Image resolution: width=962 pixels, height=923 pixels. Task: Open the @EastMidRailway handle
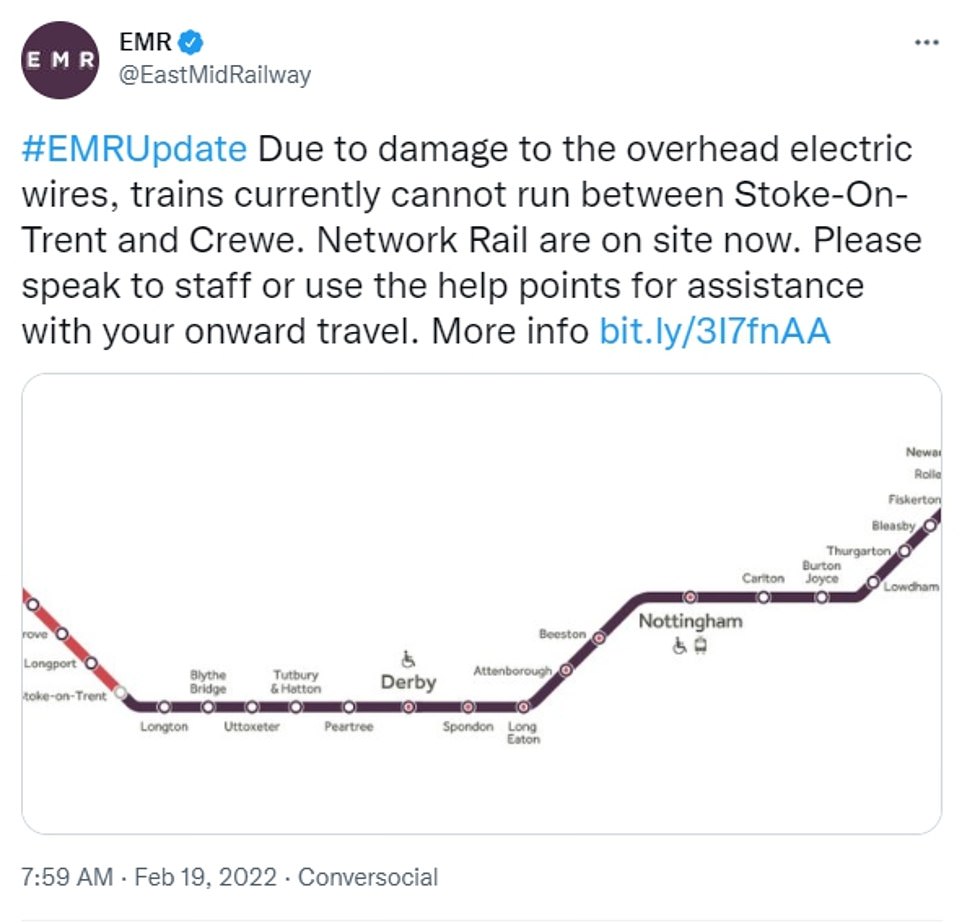[214, 75]
